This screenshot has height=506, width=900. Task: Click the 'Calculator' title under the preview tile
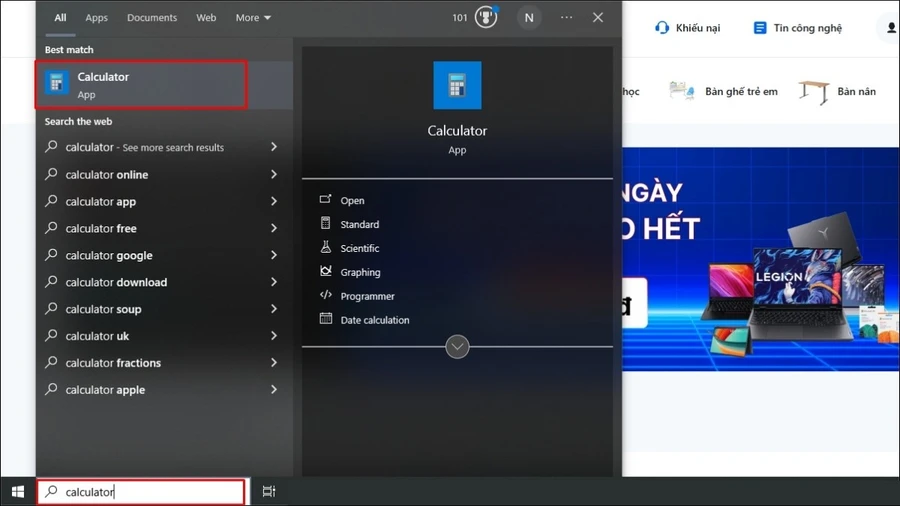point(457,131)
